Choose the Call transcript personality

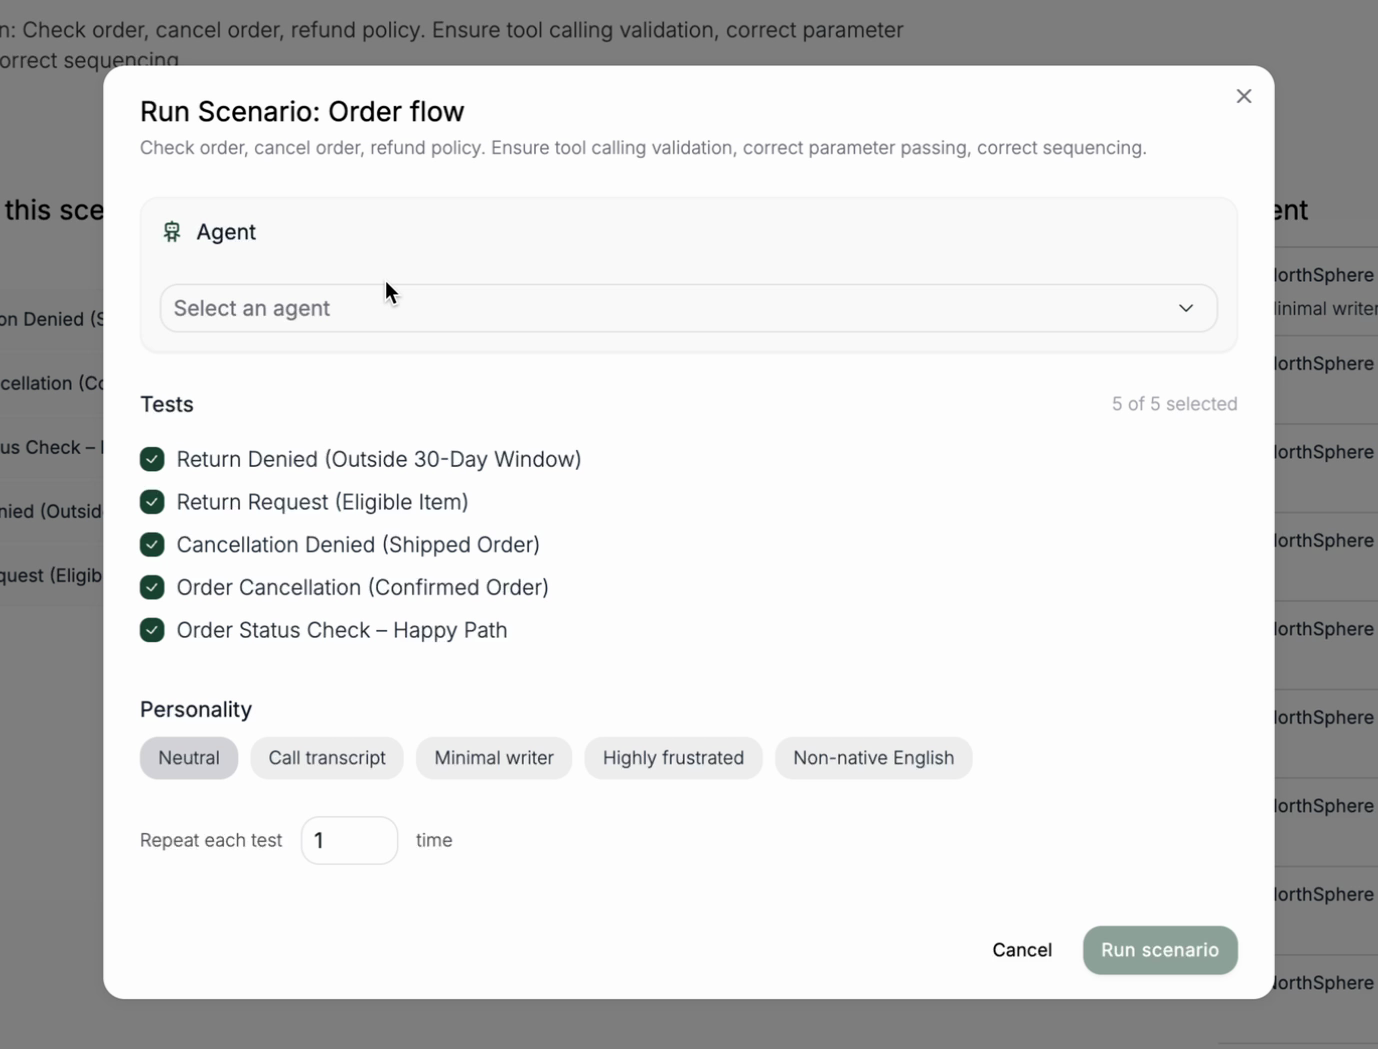[326, 758]
